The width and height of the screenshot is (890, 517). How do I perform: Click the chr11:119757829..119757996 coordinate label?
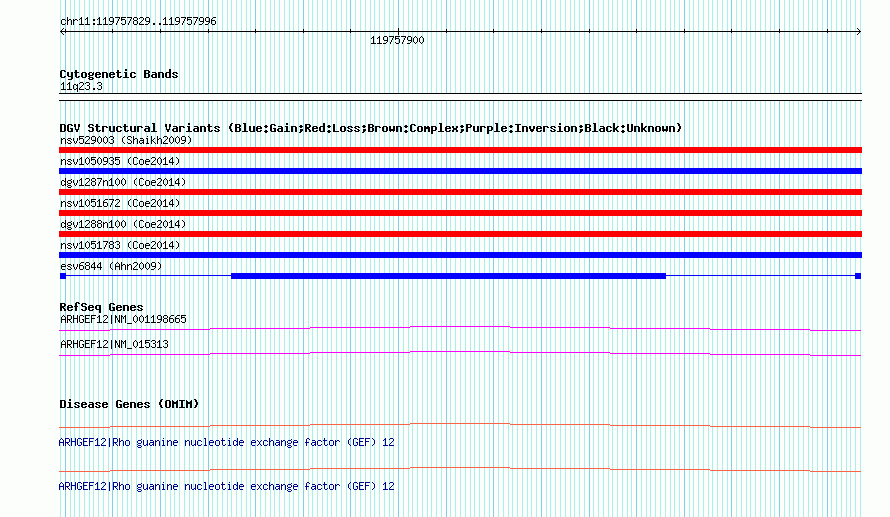coord(138,22)
